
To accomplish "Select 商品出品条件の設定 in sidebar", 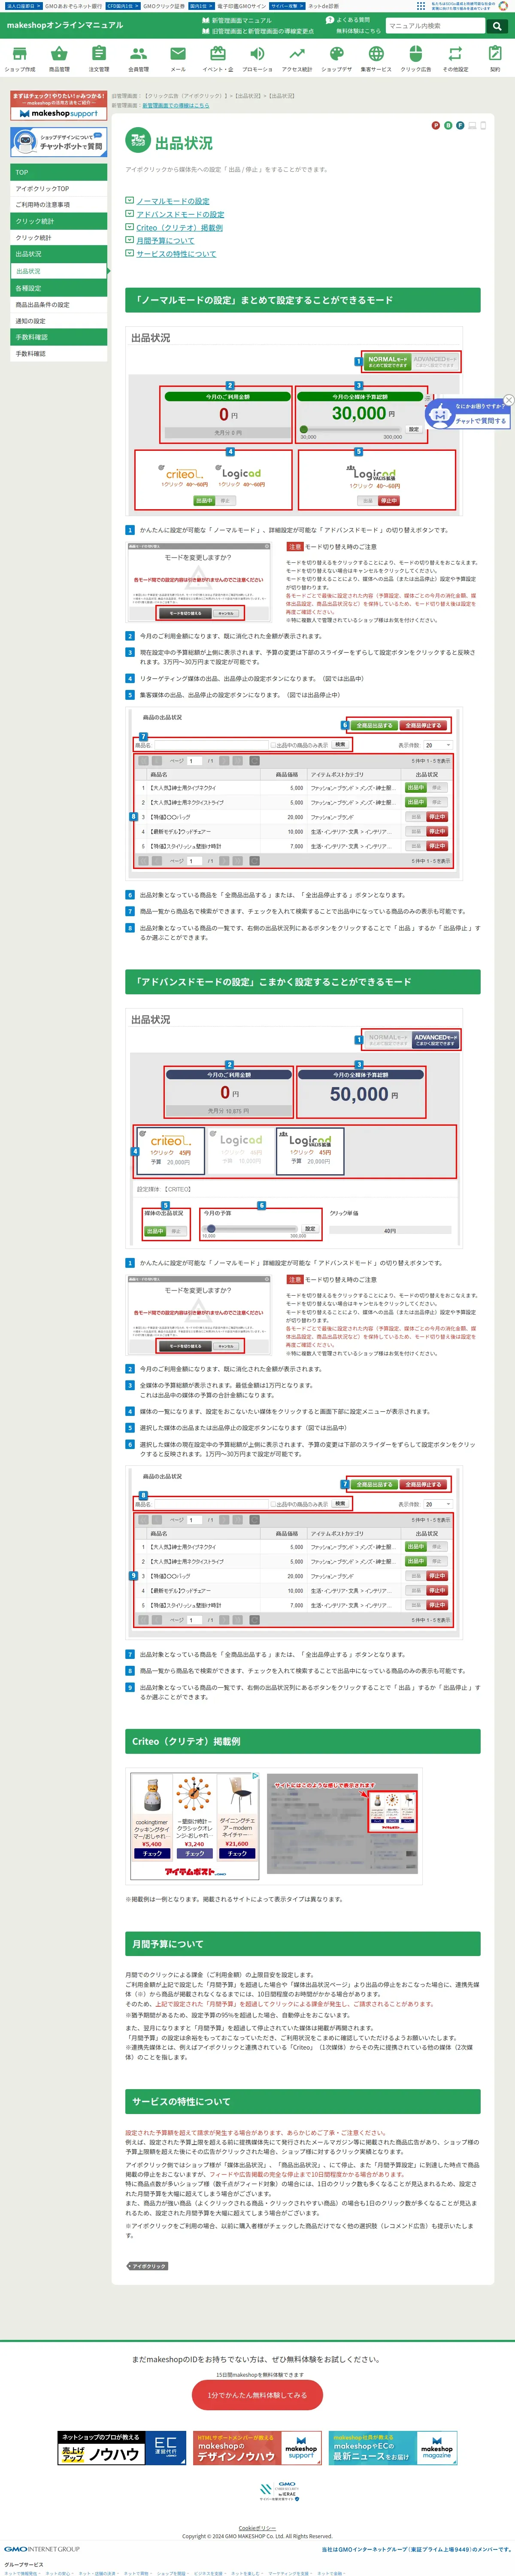I will pyautogui.click(x=59, y=305).
